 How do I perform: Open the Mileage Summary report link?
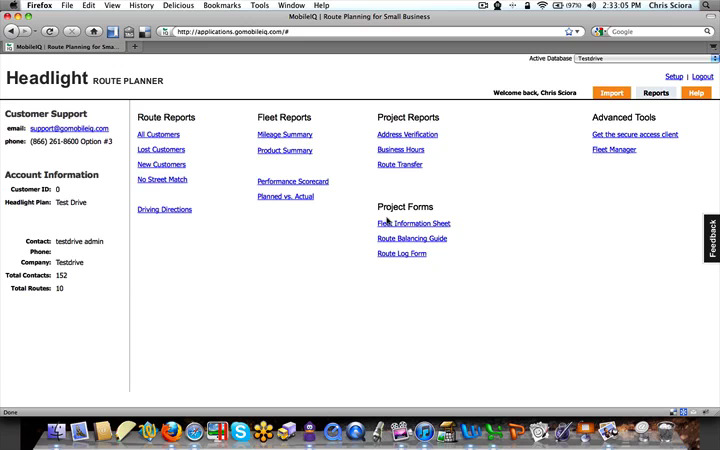click(x=284, y=134)
